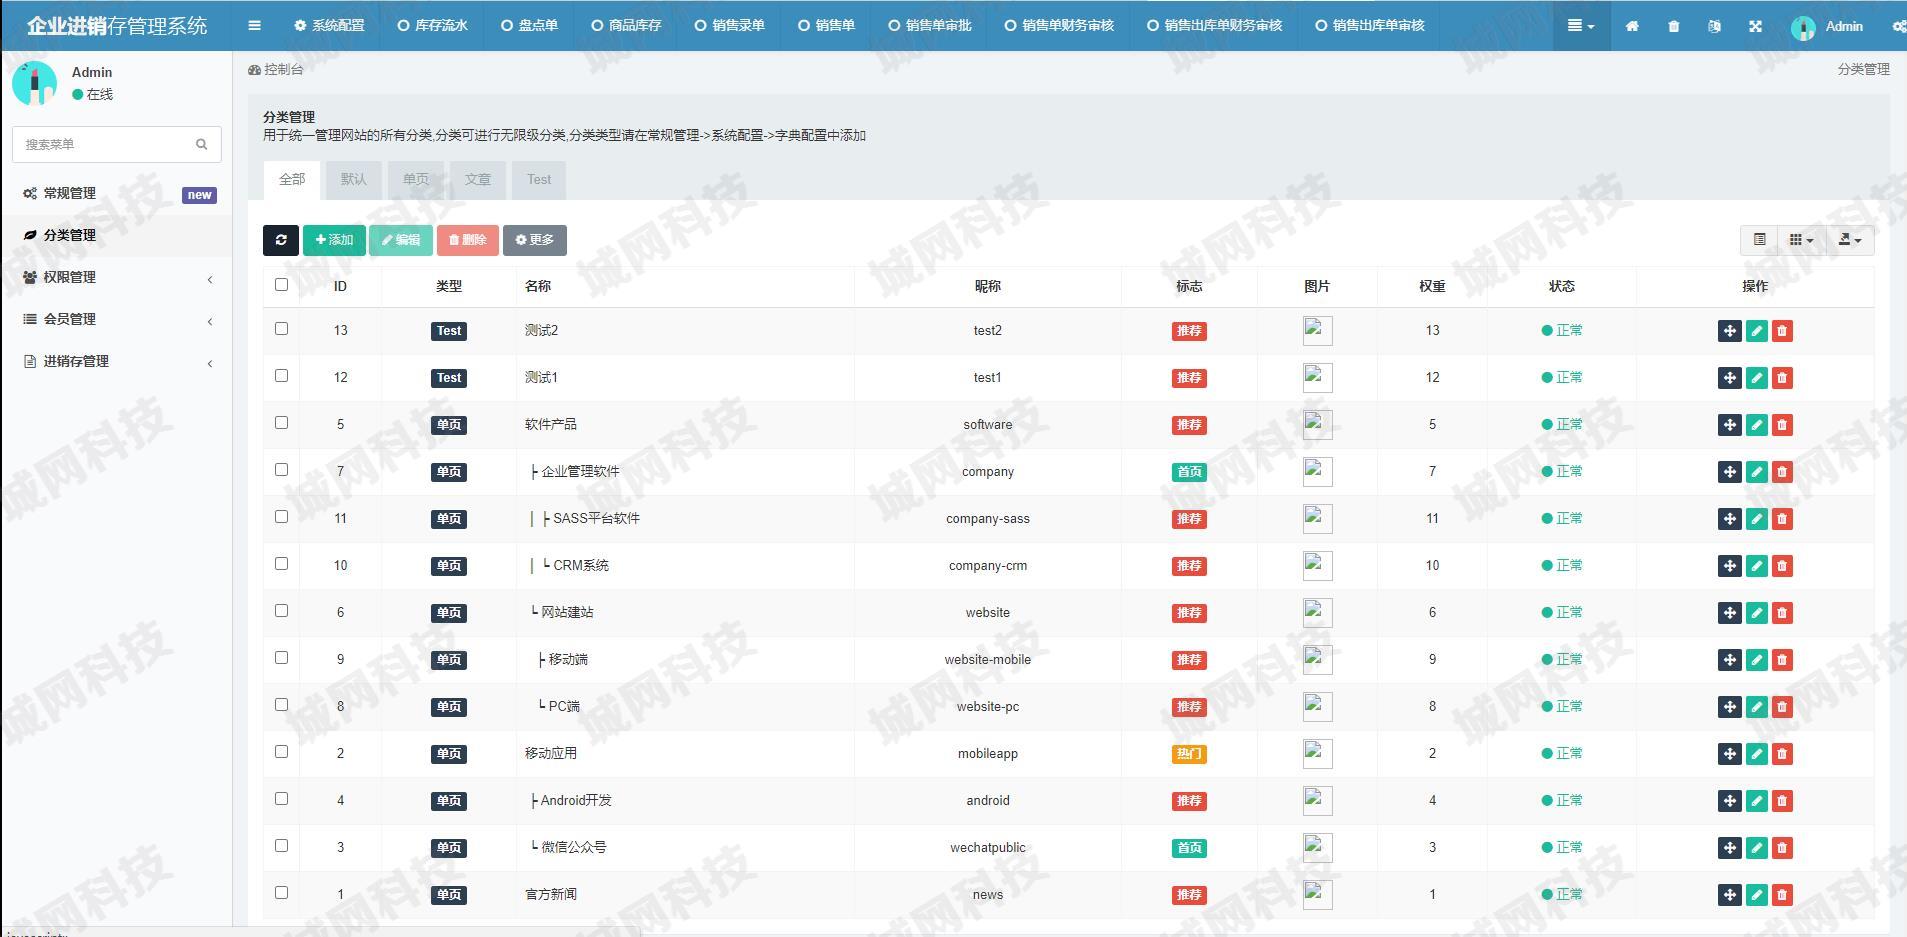The width and height of the screenshot is (1907, 937).
Task: Edit android row pencil icon
Action: click(x=1757, y=801)
